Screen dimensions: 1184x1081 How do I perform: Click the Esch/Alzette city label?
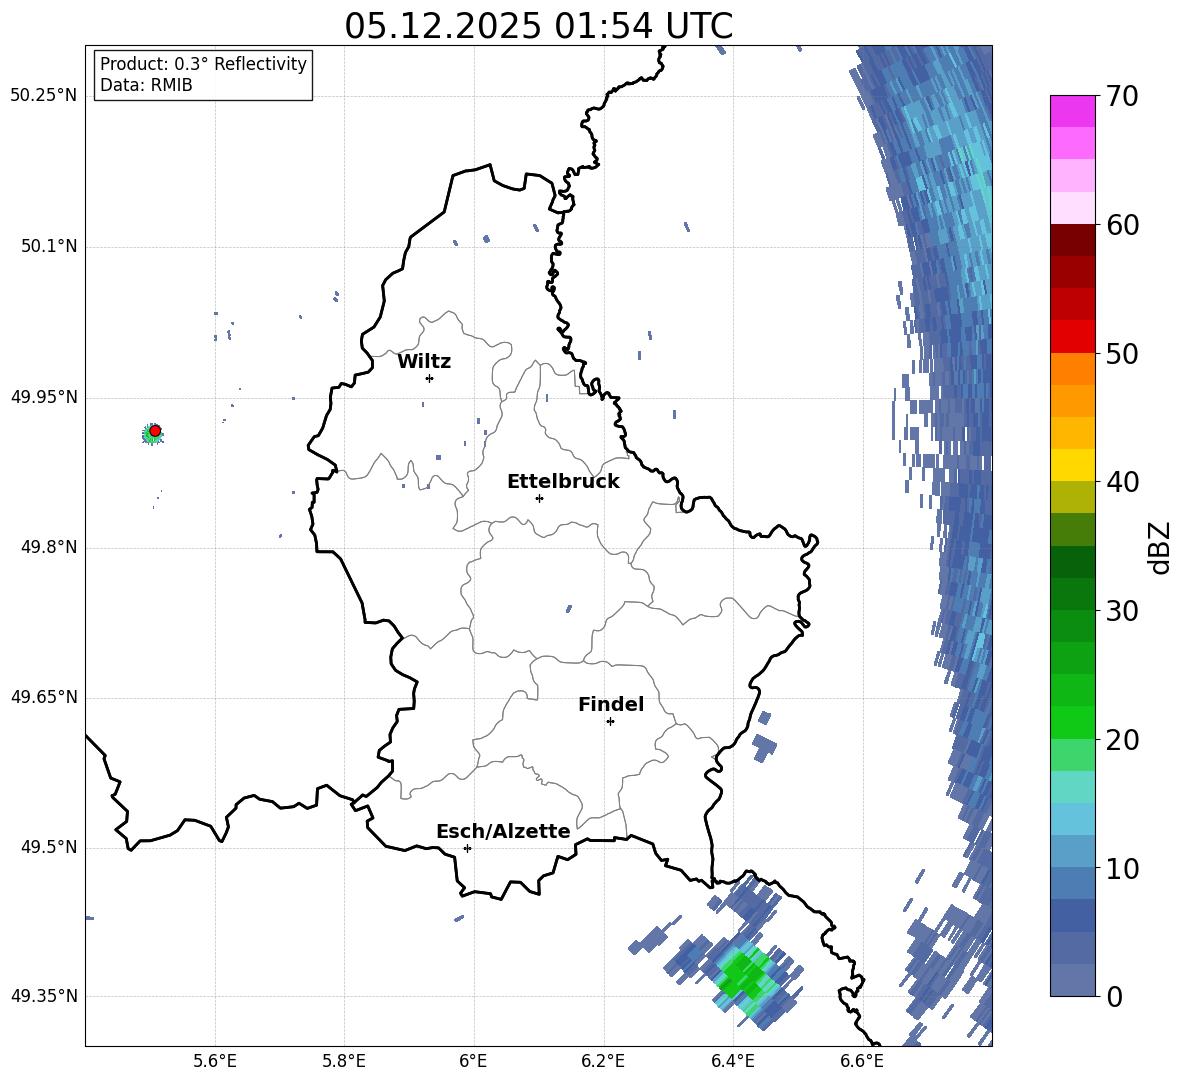(503, 831)
